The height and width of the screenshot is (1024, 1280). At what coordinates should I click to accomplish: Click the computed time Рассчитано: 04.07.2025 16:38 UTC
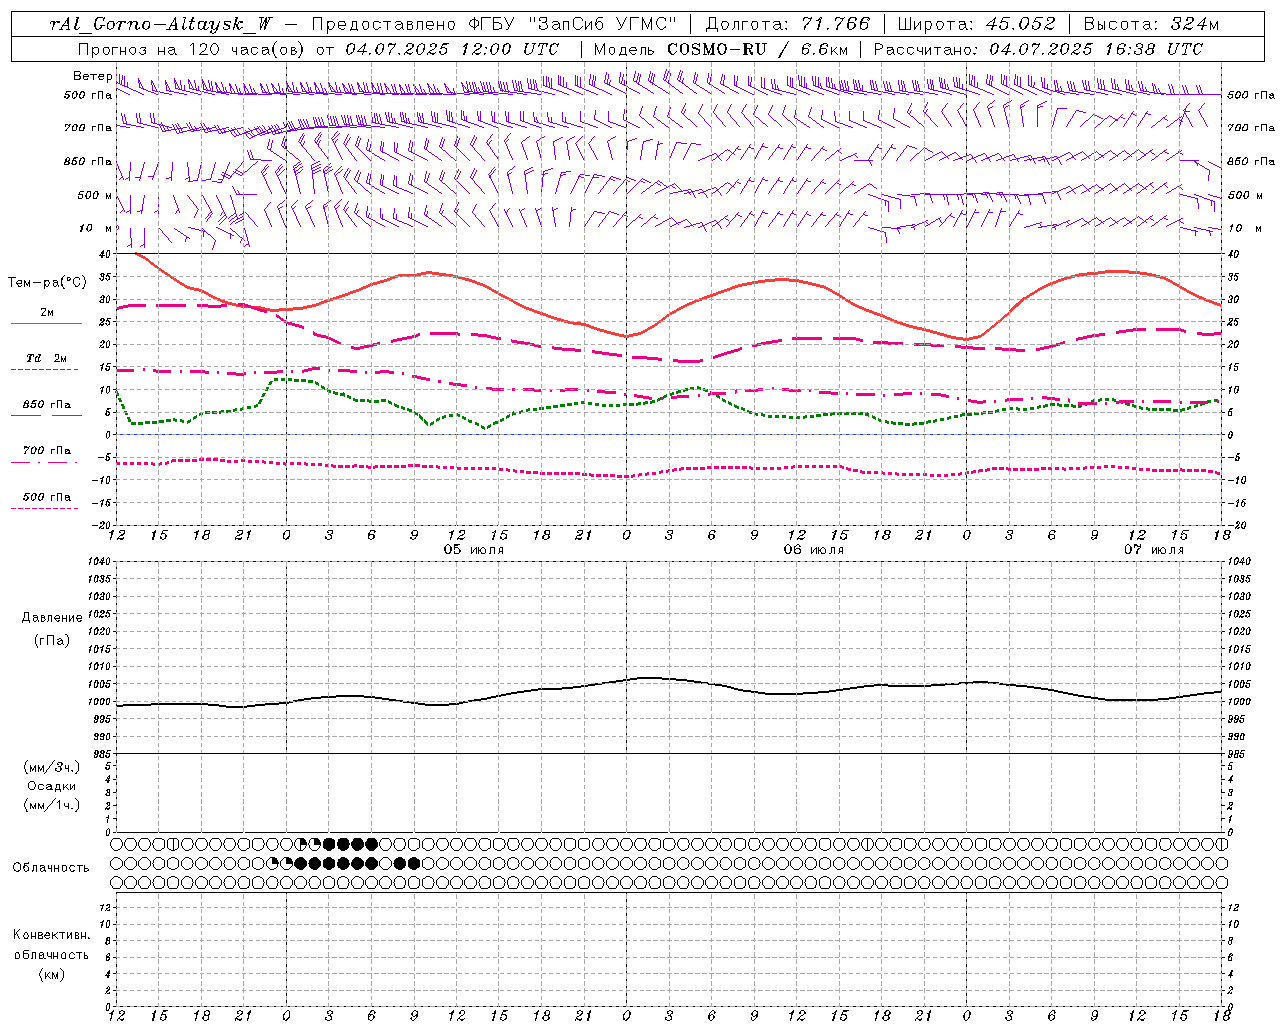tap(1038, 49)
